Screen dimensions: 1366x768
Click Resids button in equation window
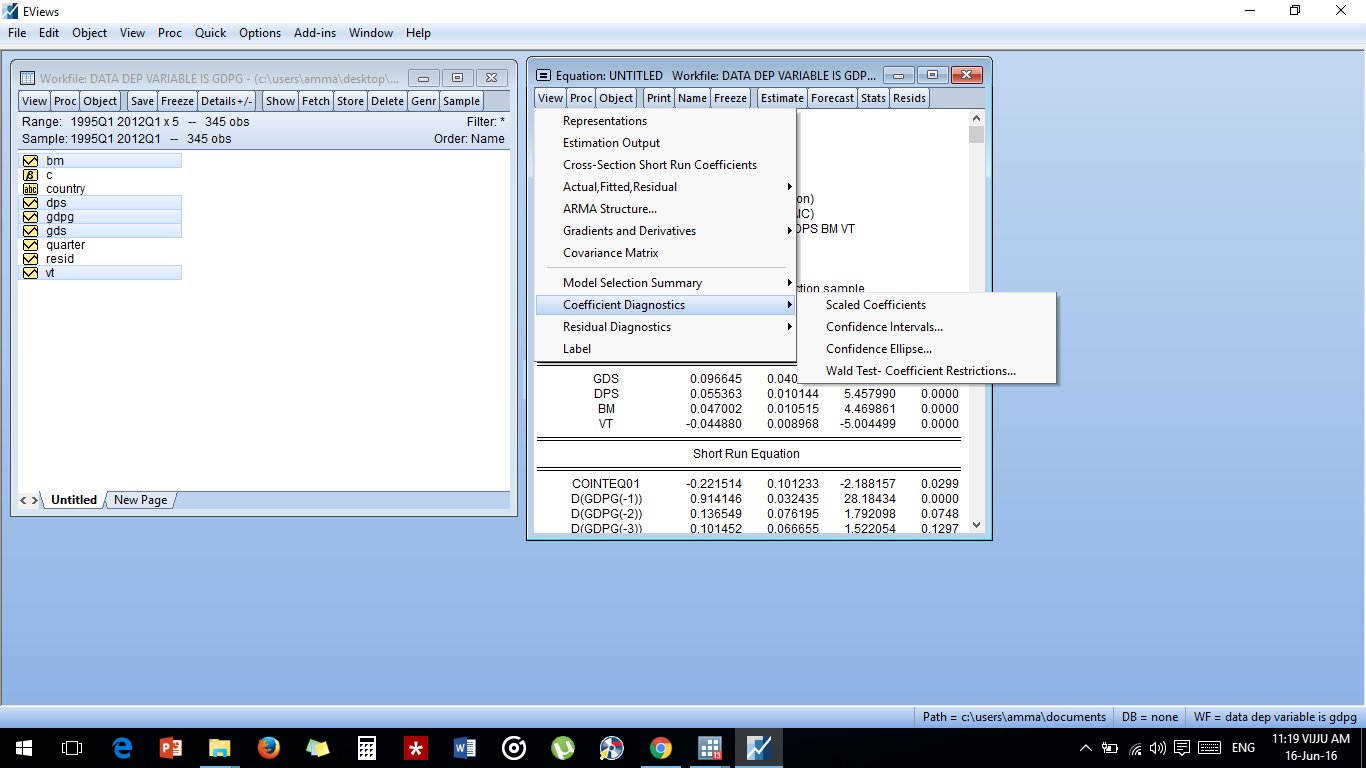pos(909,98)
